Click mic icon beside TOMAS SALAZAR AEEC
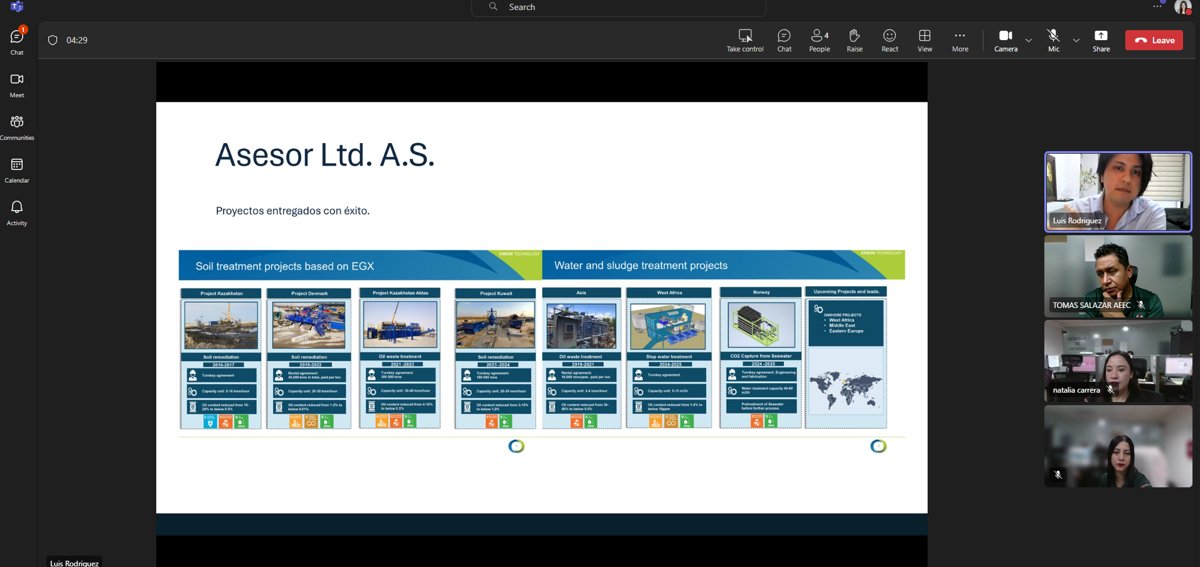This screenshot has height=567, width=1200. click(x=1139, y=305)
